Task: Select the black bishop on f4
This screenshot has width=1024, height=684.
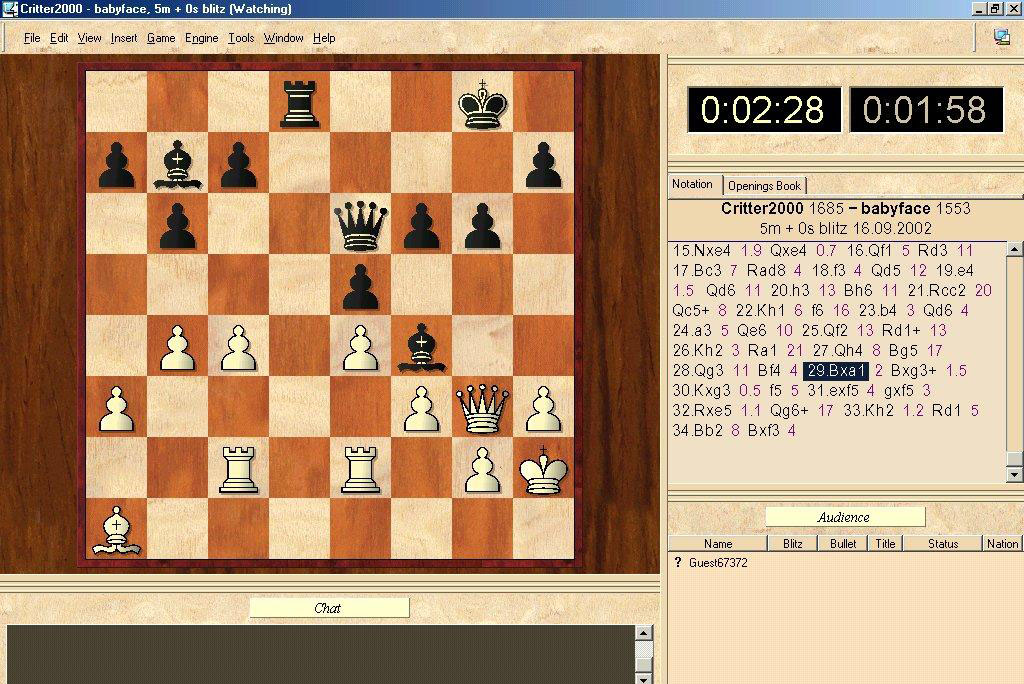Action: (421, 347)
